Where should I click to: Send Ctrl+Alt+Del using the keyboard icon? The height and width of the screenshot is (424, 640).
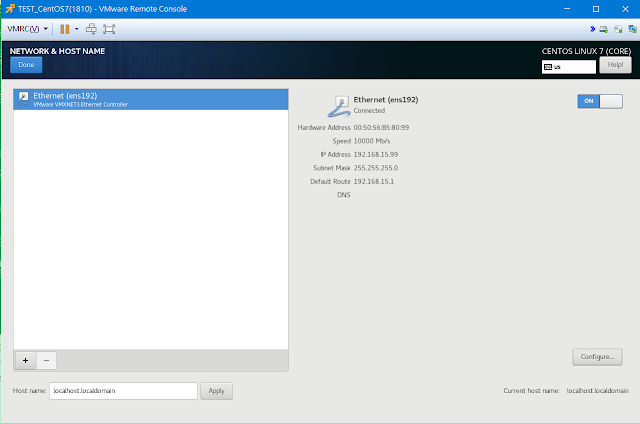click(91, 29)
